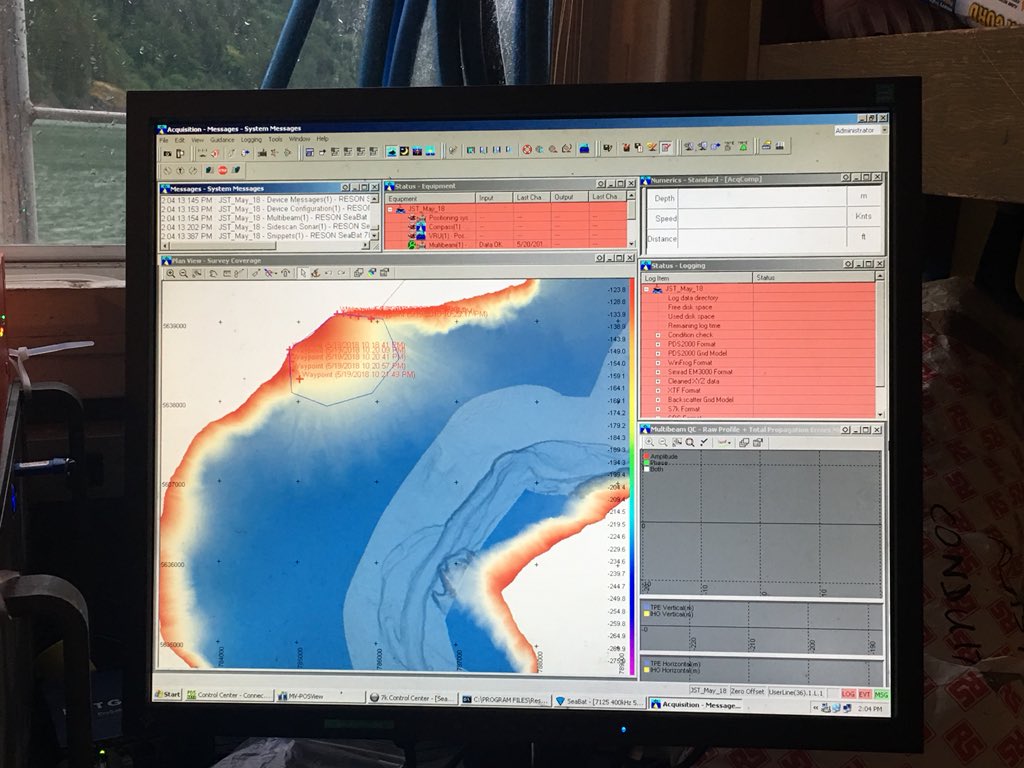
Task: Toggle LOG indicator in status bar
Action: 848,694
